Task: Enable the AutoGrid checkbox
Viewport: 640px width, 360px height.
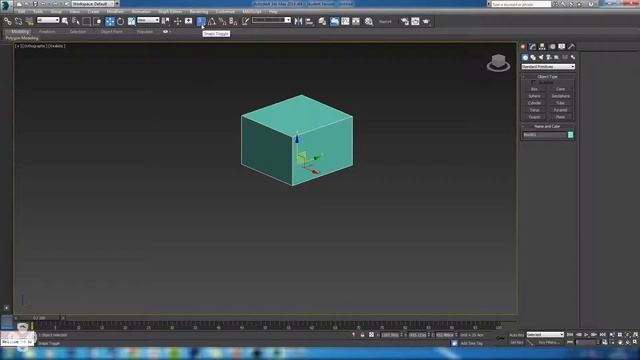Action: coord(534,82)
